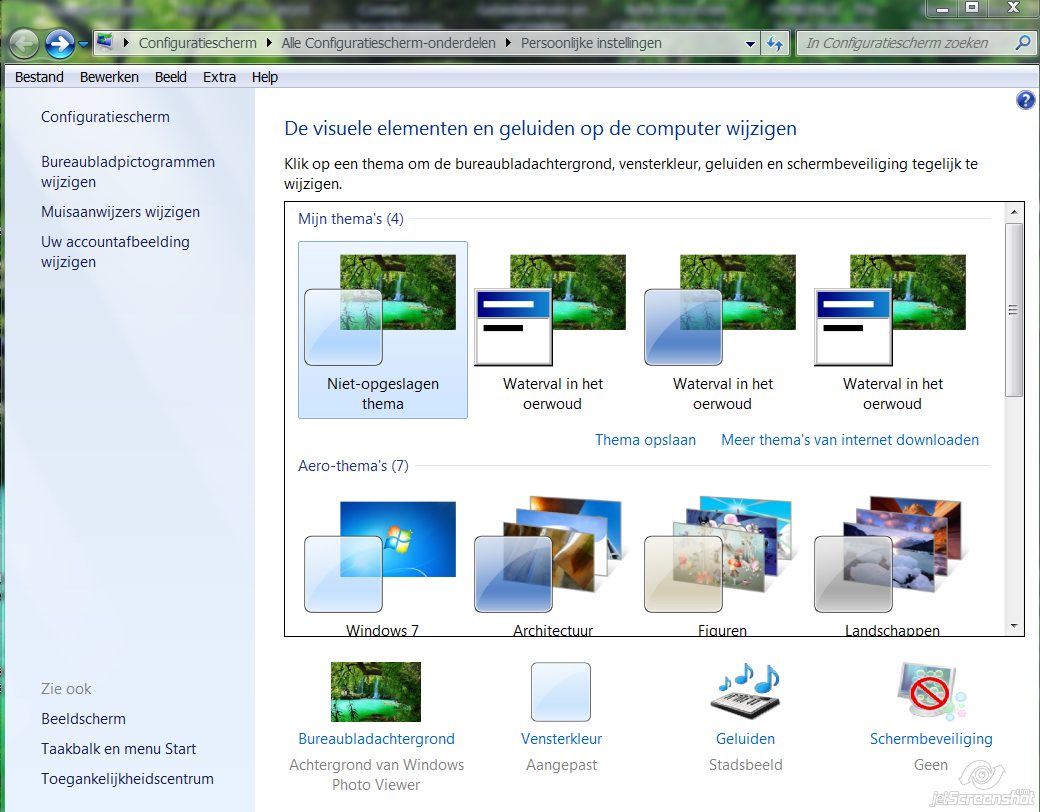Open the Bestand menu
The image size is (1040, 812).
point(39,77)
